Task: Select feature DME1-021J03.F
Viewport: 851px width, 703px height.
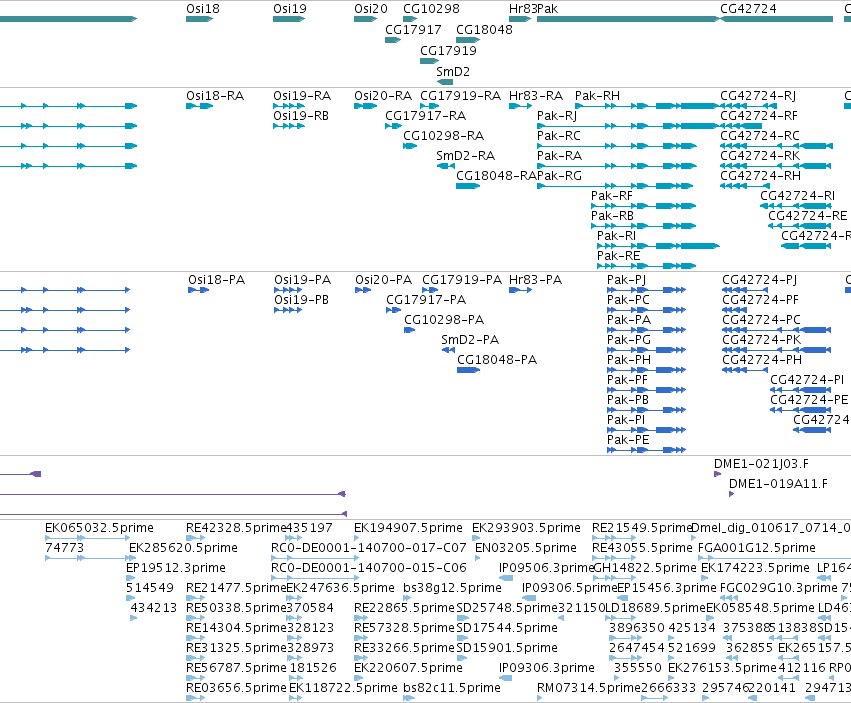Action: click(x=717, y=474)
